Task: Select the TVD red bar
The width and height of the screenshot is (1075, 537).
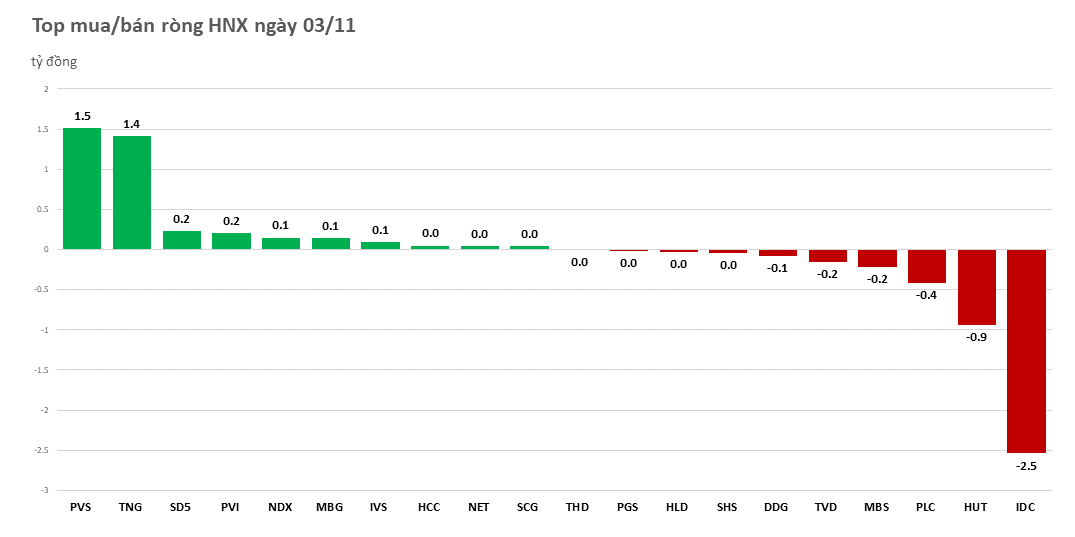Action: pos(827,256)
